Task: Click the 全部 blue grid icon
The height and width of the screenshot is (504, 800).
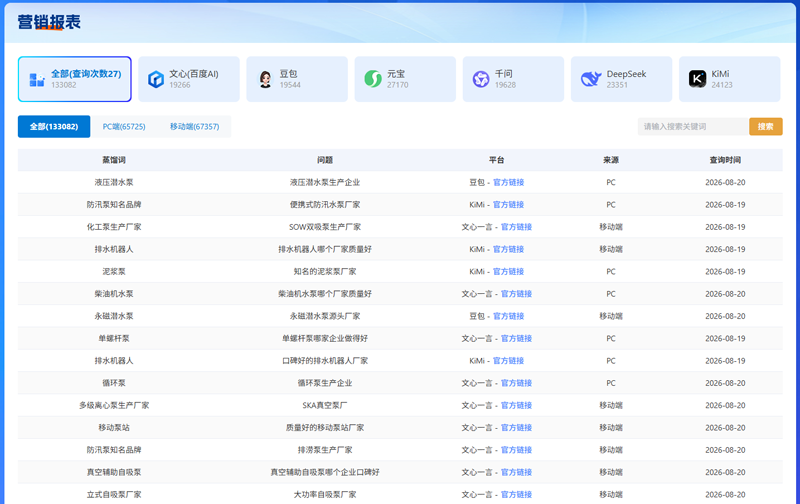Action: tap(37, 80)
